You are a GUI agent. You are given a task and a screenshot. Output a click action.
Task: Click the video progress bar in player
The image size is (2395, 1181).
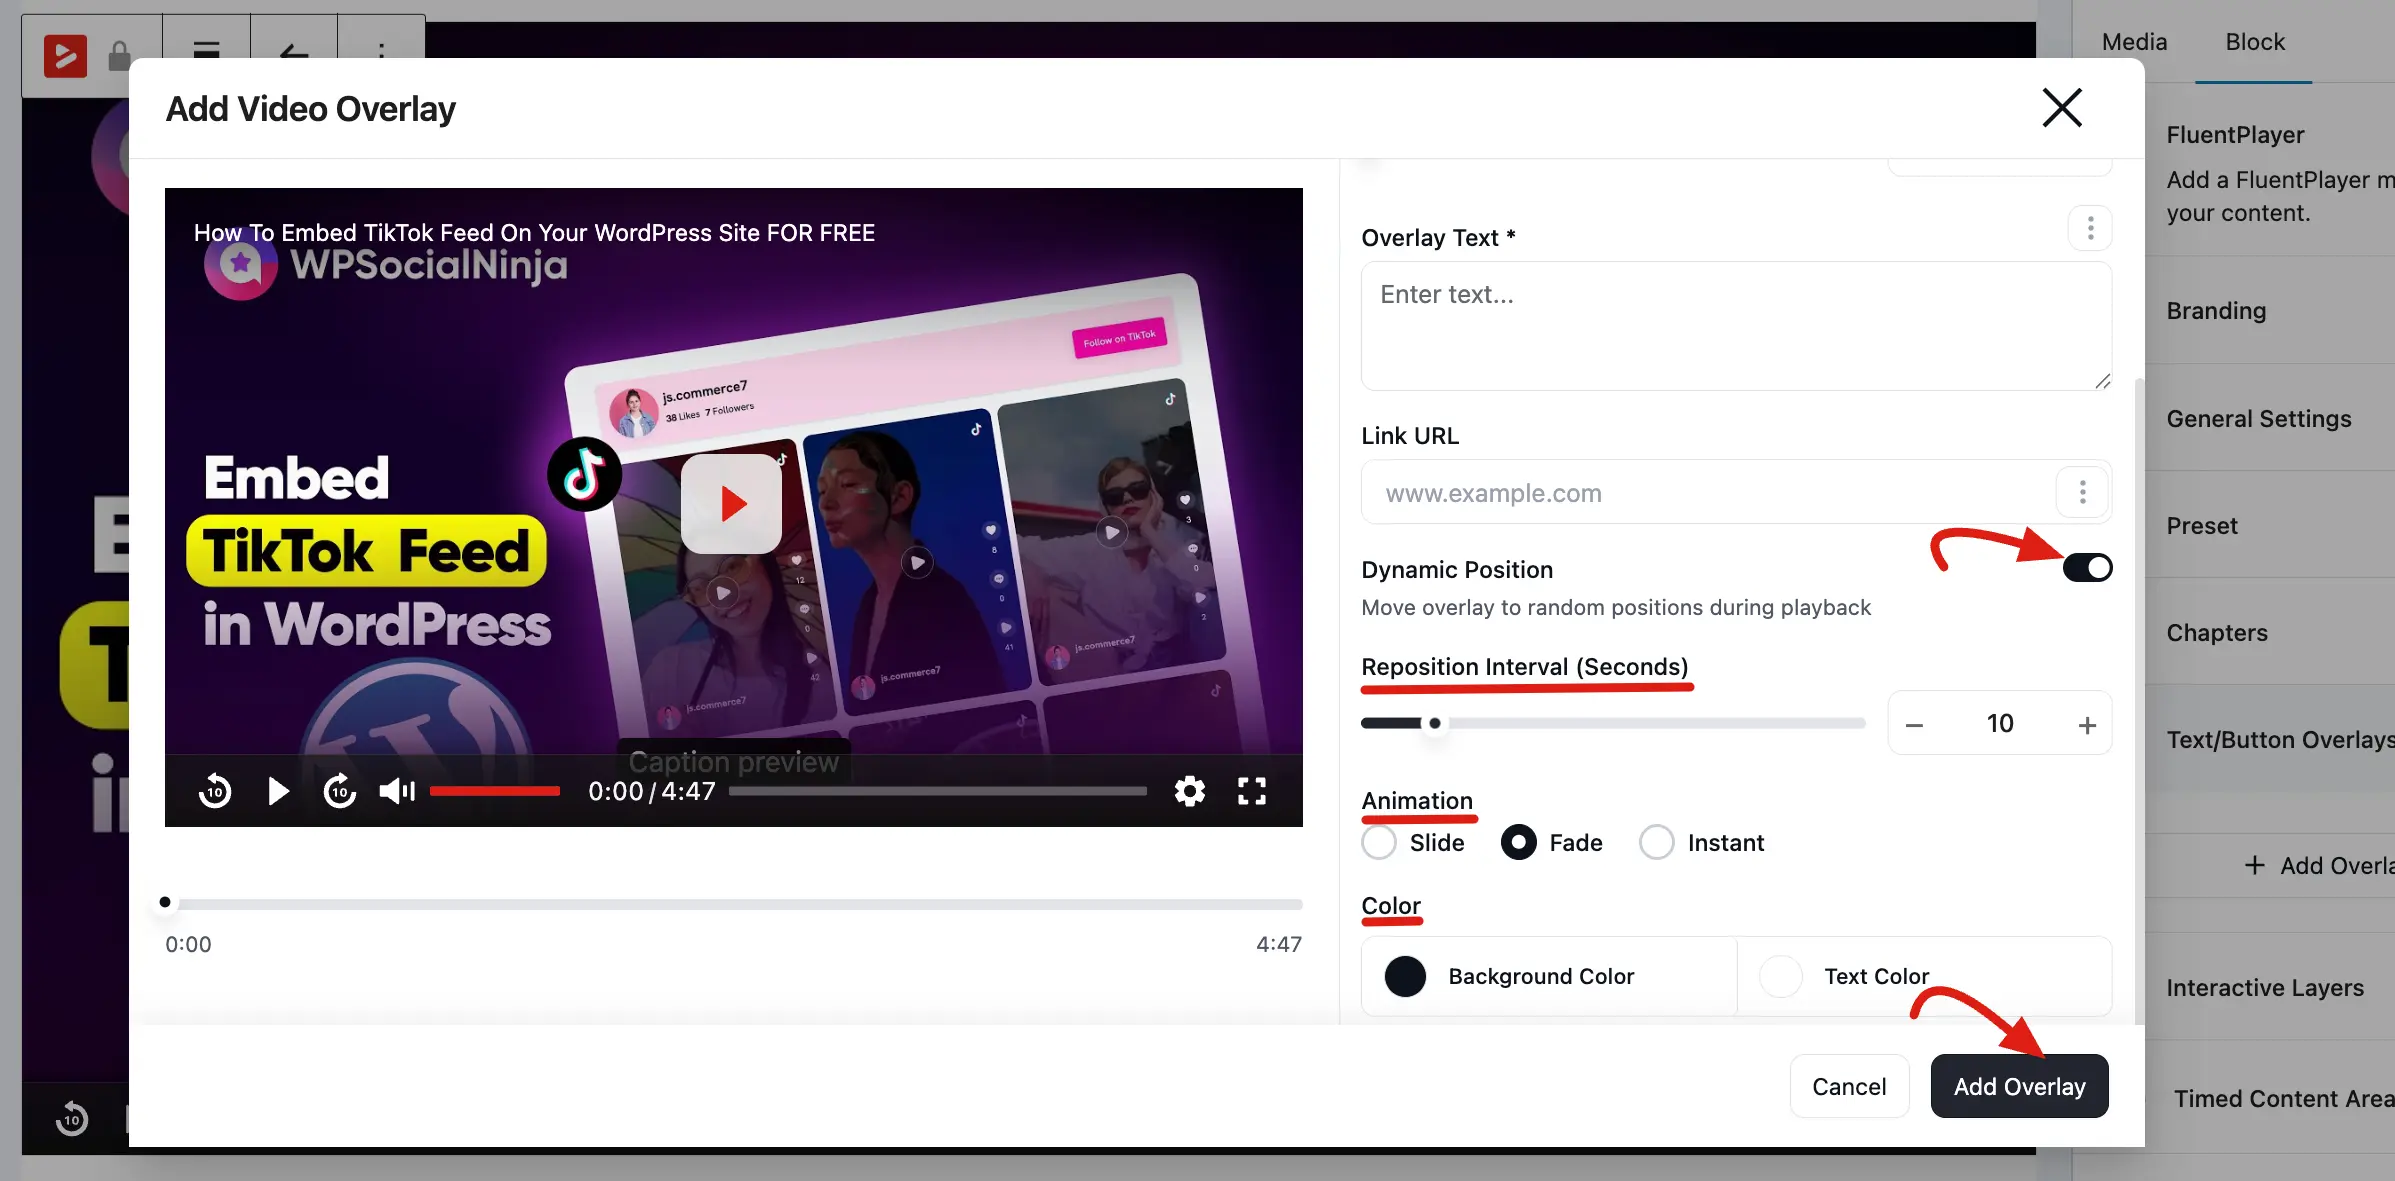[938, 791]
